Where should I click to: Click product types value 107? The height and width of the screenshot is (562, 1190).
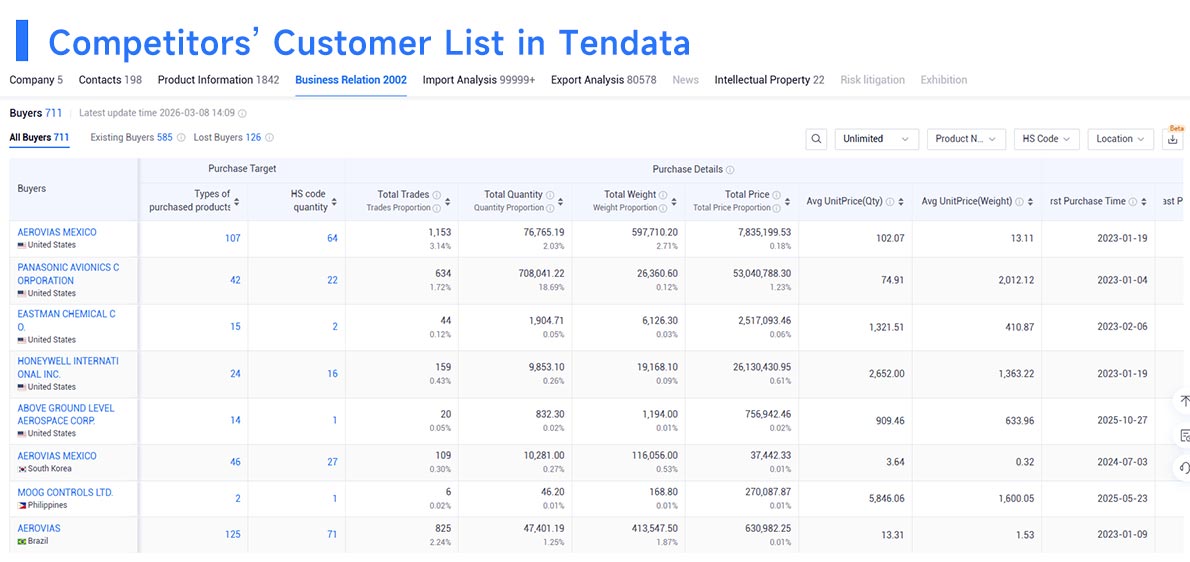click(232, 238)
